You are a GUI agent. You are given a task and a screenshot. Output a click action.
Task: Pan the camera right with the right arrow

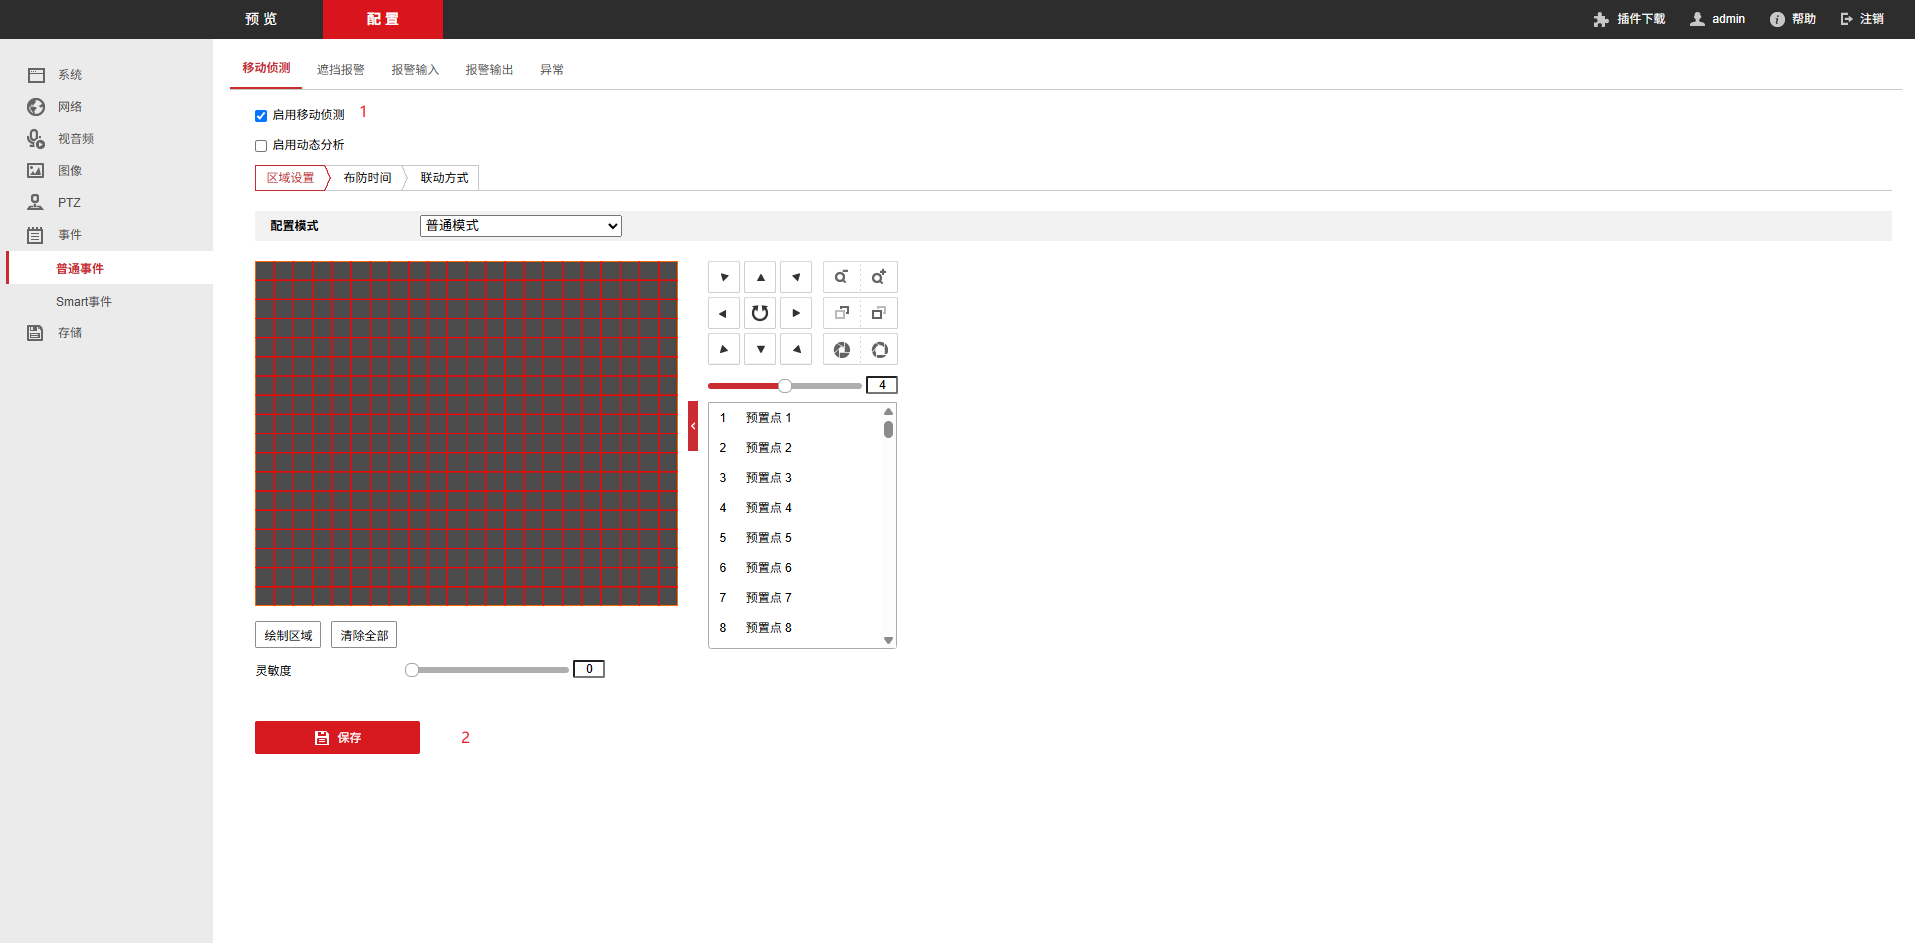click(x=796, y=313)
